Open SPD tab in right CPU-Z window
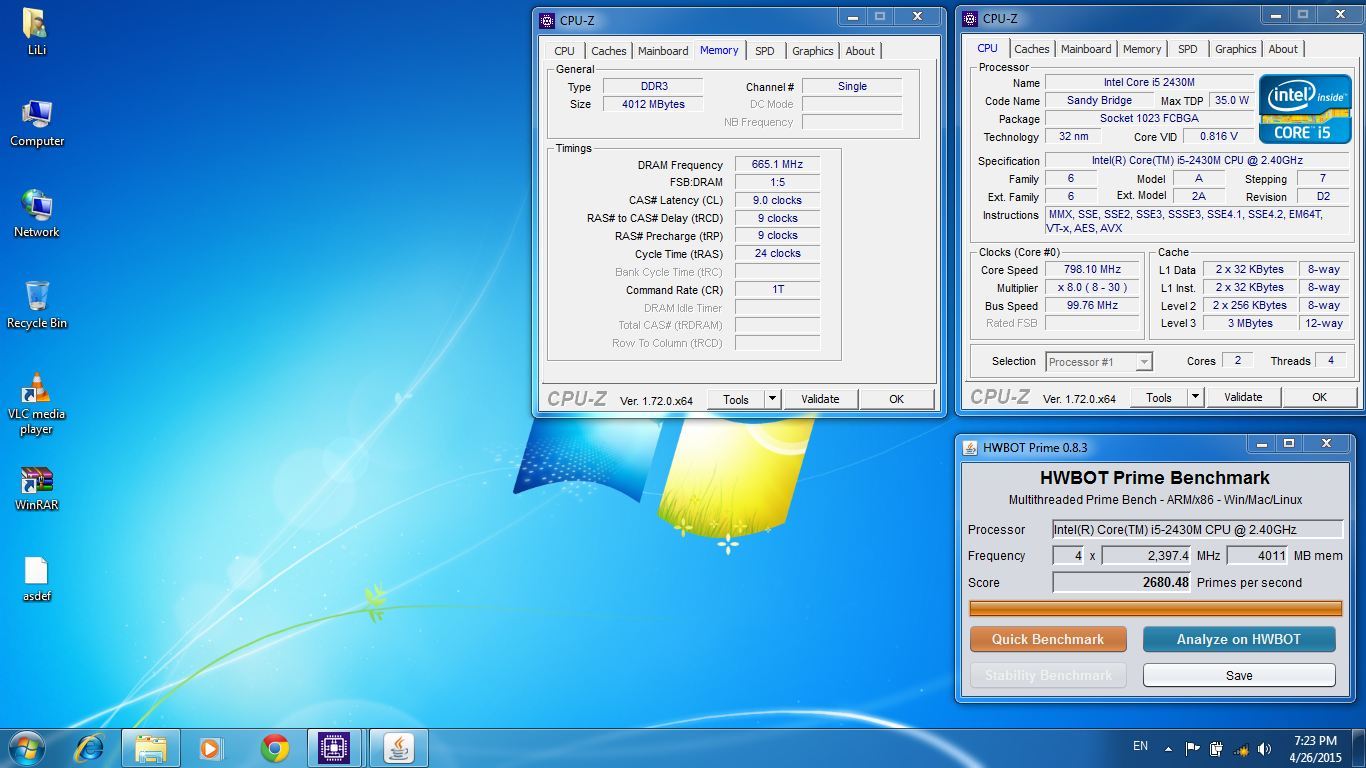The image size is (1366, 768). (x=1187, y=49)
